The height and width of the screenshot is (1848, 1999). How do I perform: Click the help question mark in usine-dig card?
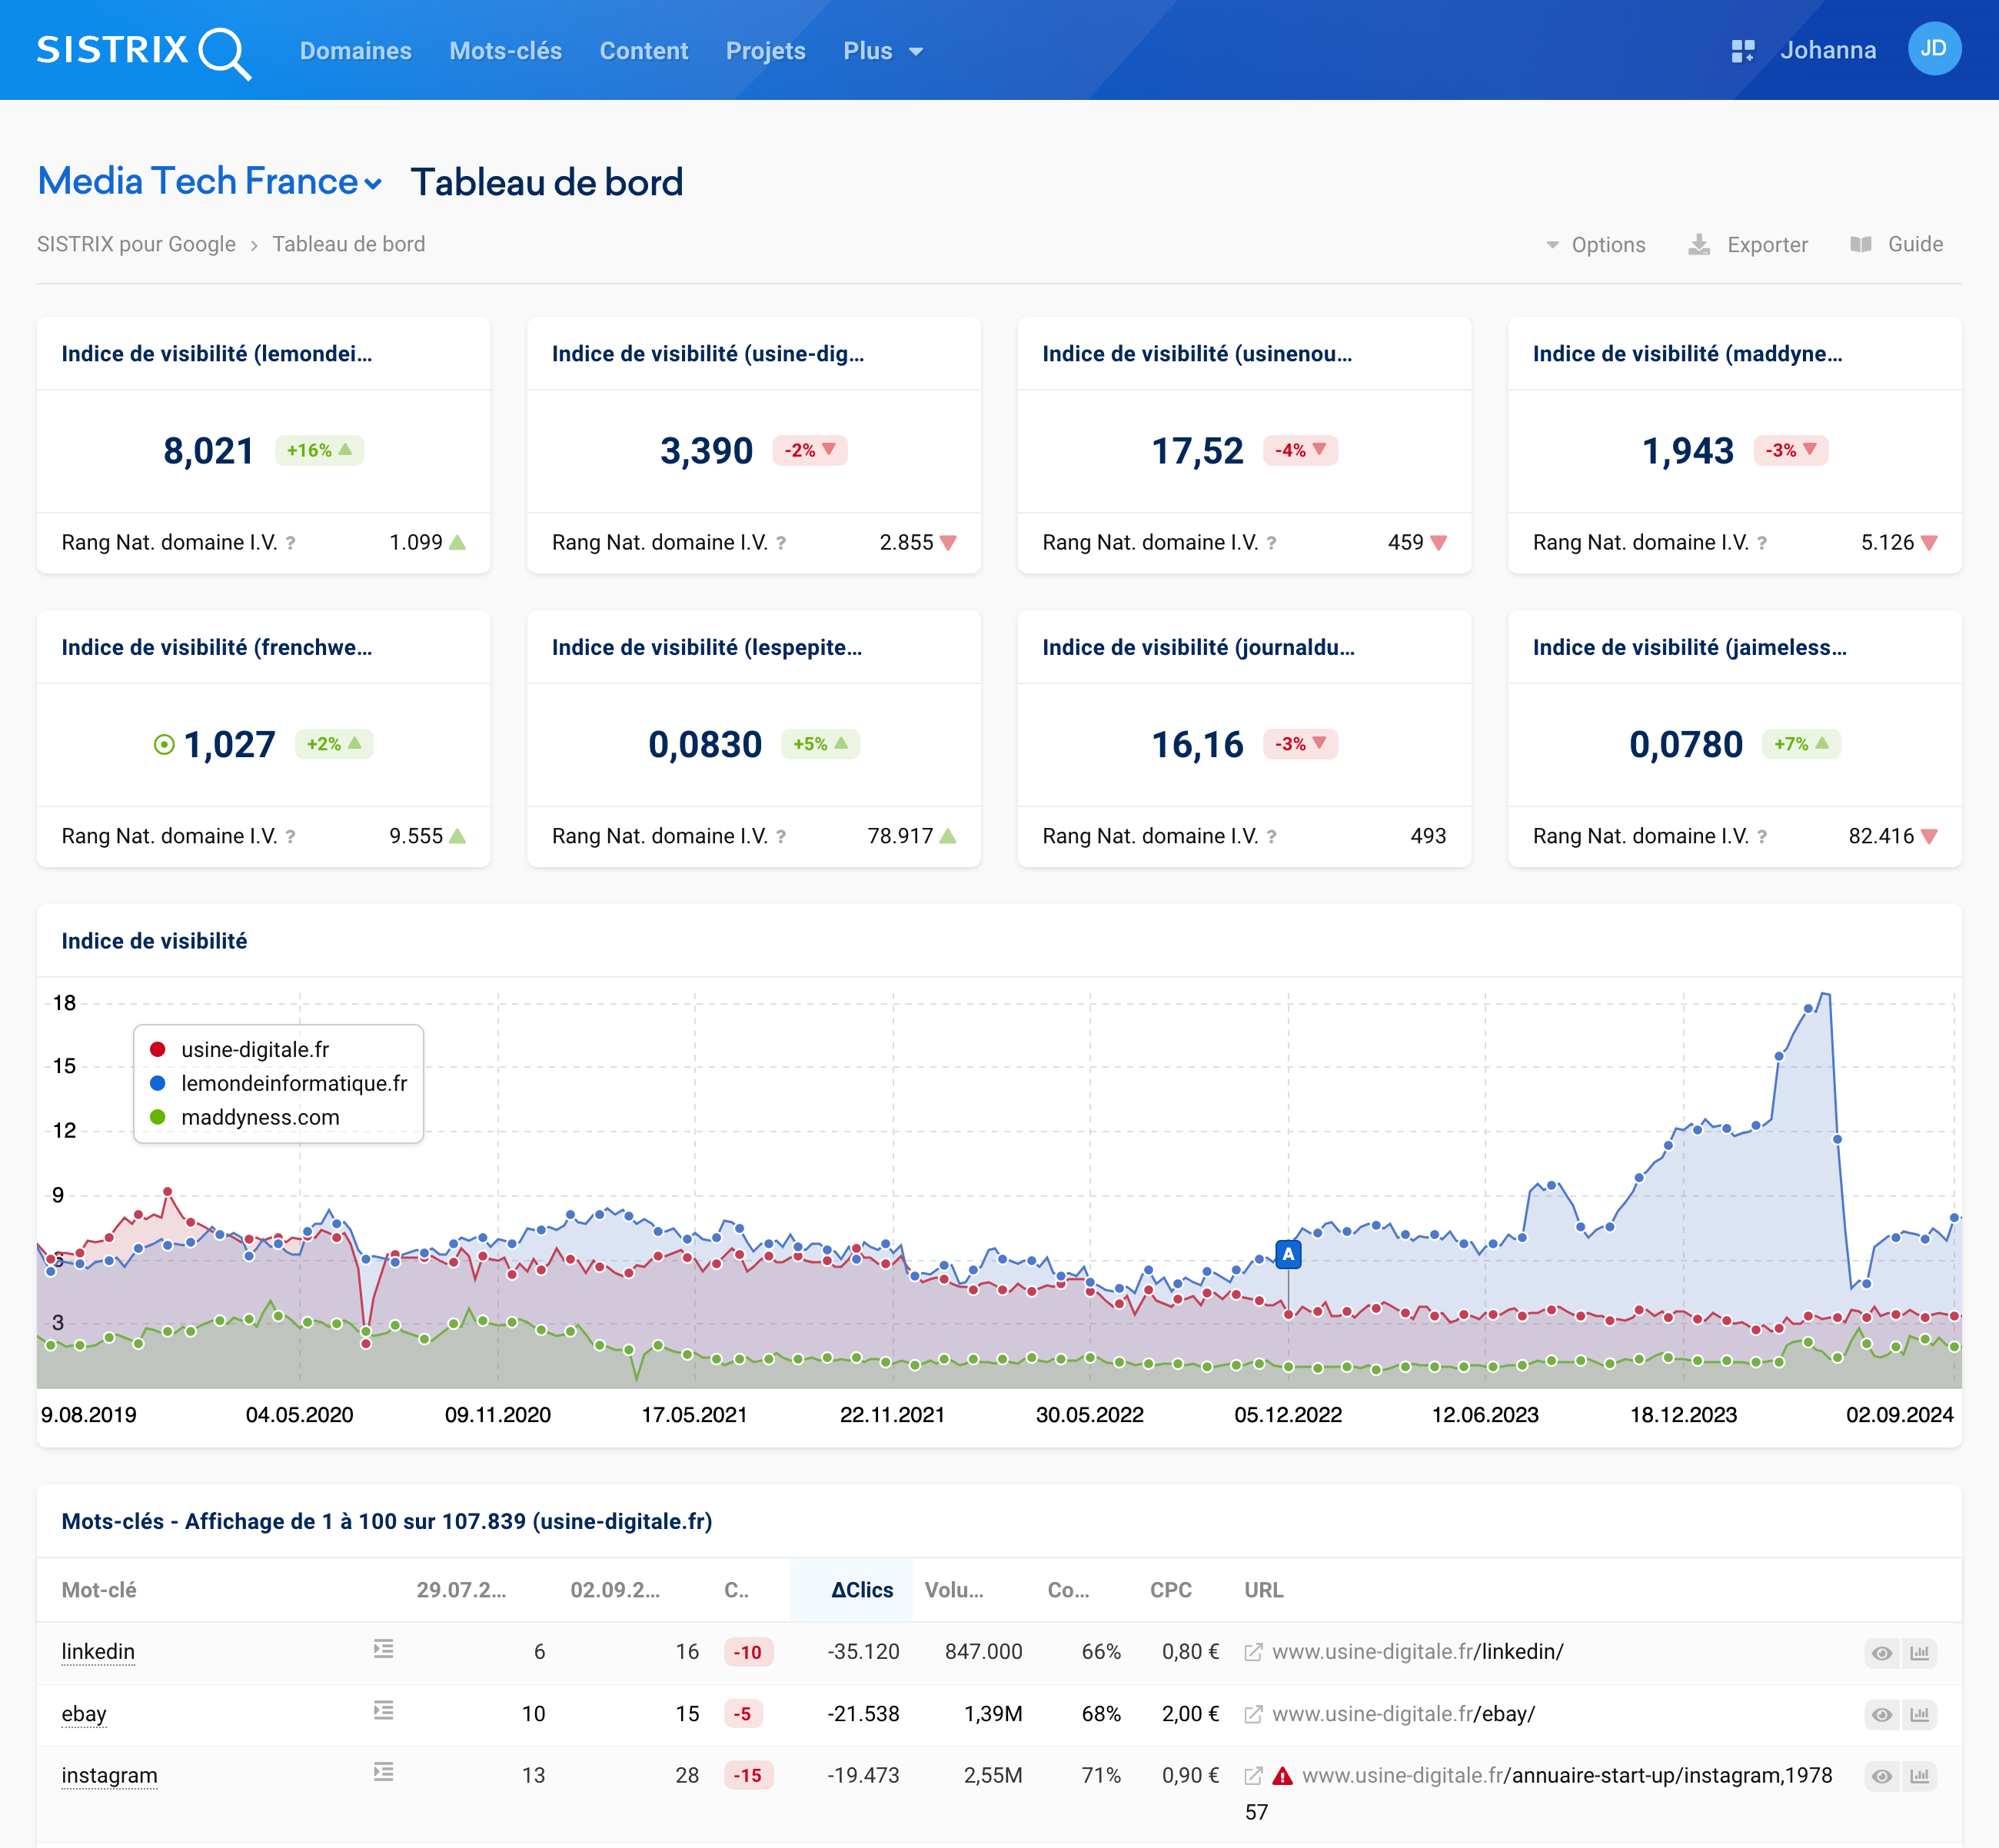(x=781, y=543)
